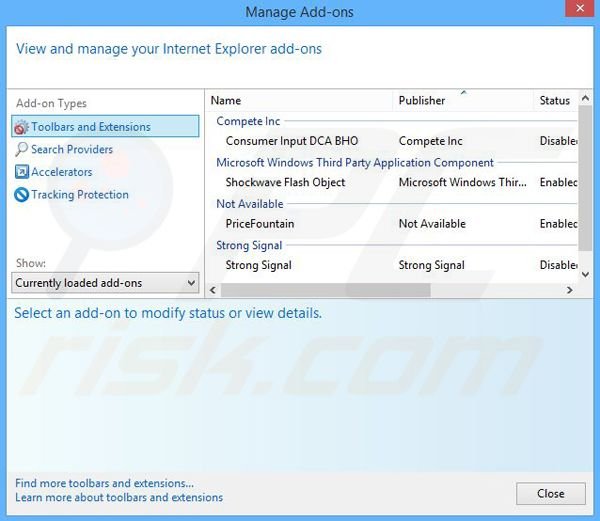Image resolution: width=600 pixels, height=521 pixels.
Task: Click Disabled status of Consumer Input DCA BHO
Action: 559,141
